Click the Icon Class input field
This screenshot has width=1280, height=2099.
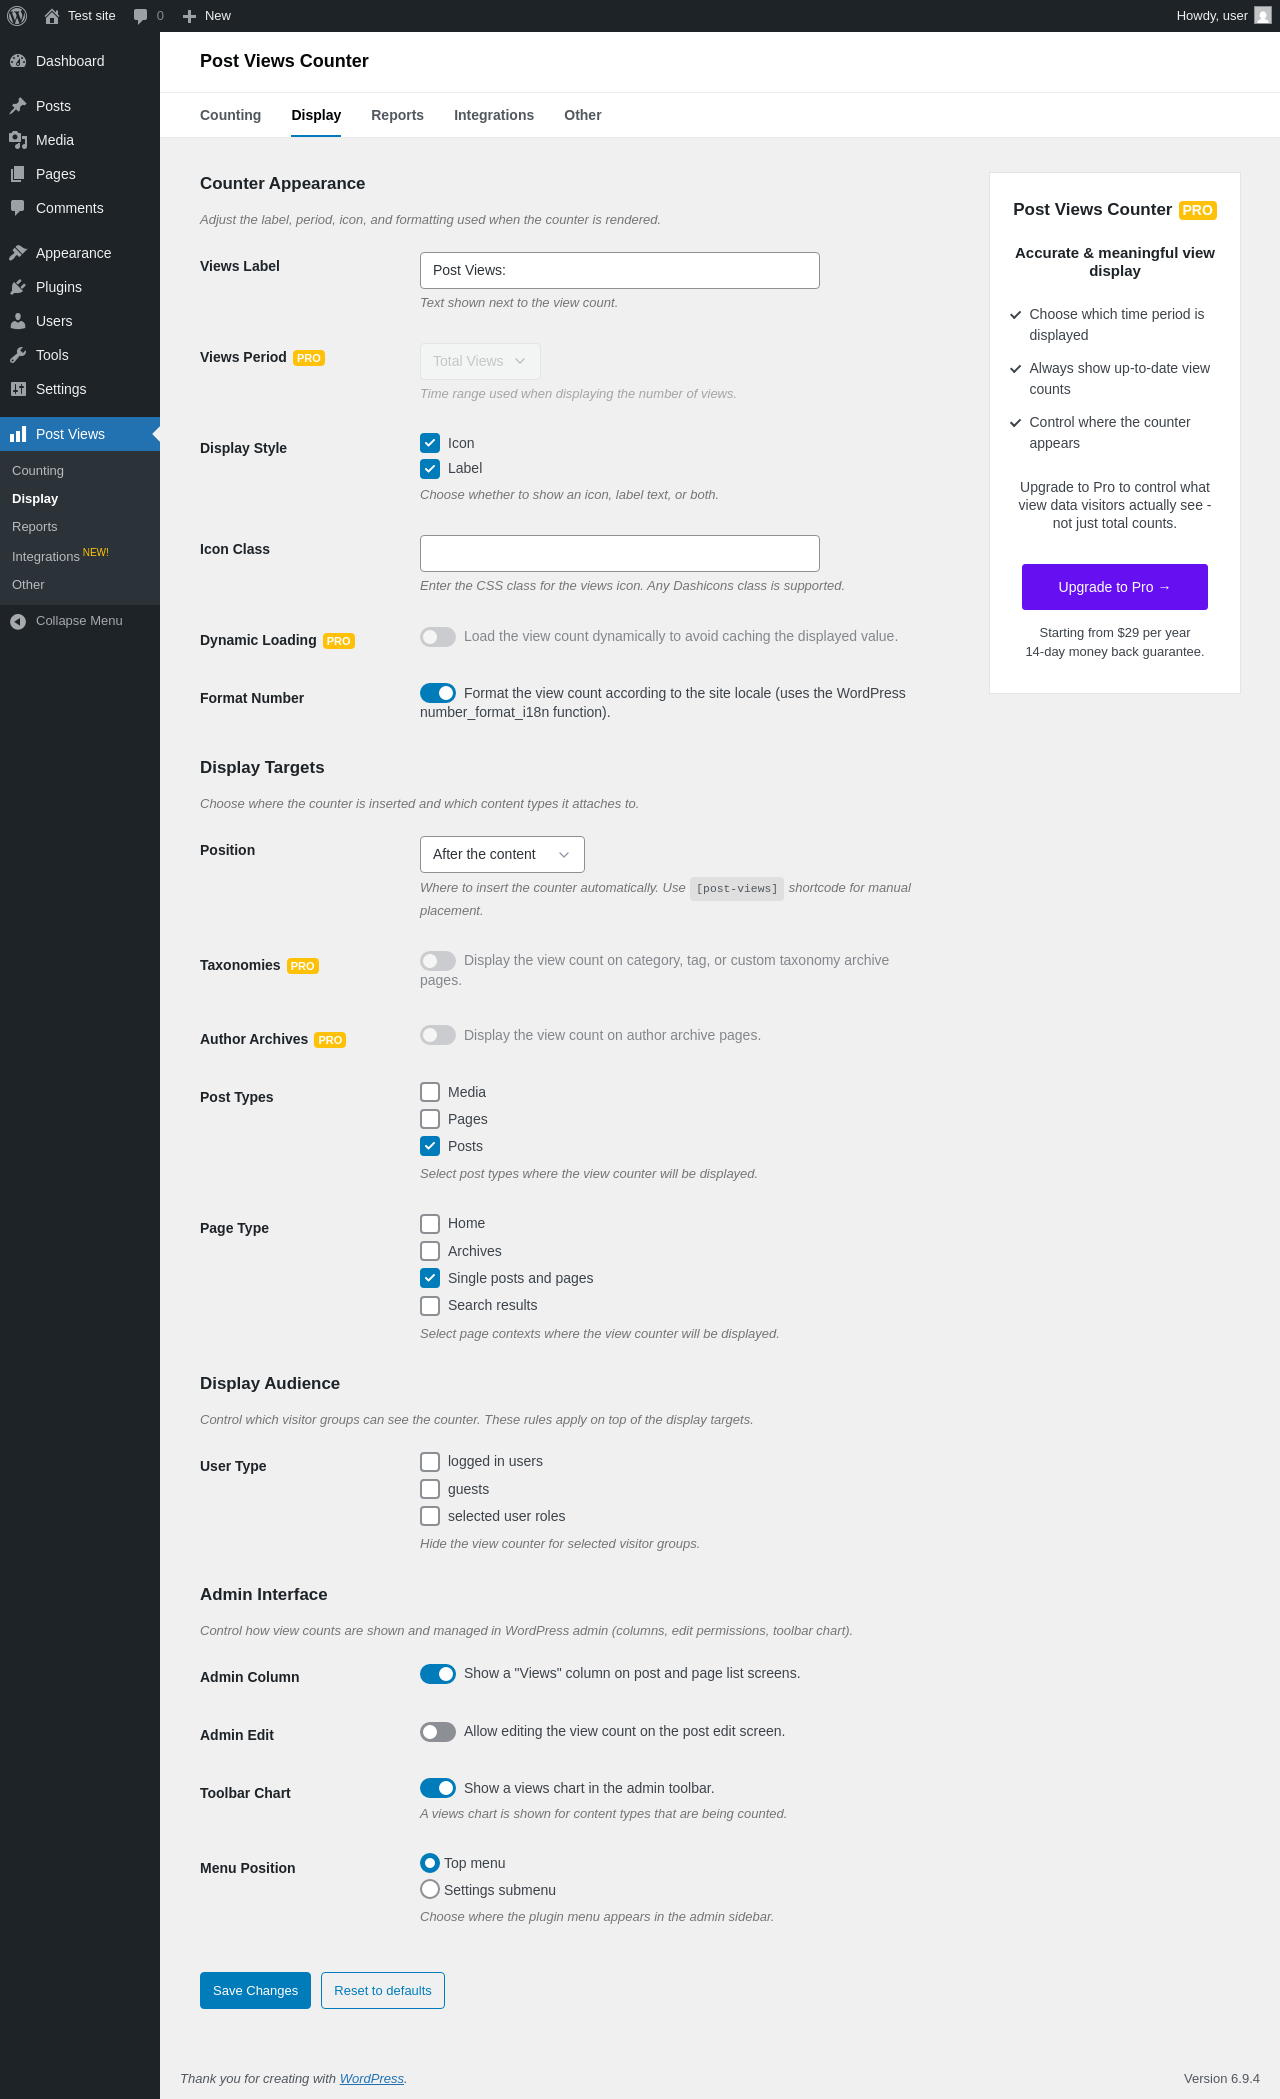coord(620,553)
